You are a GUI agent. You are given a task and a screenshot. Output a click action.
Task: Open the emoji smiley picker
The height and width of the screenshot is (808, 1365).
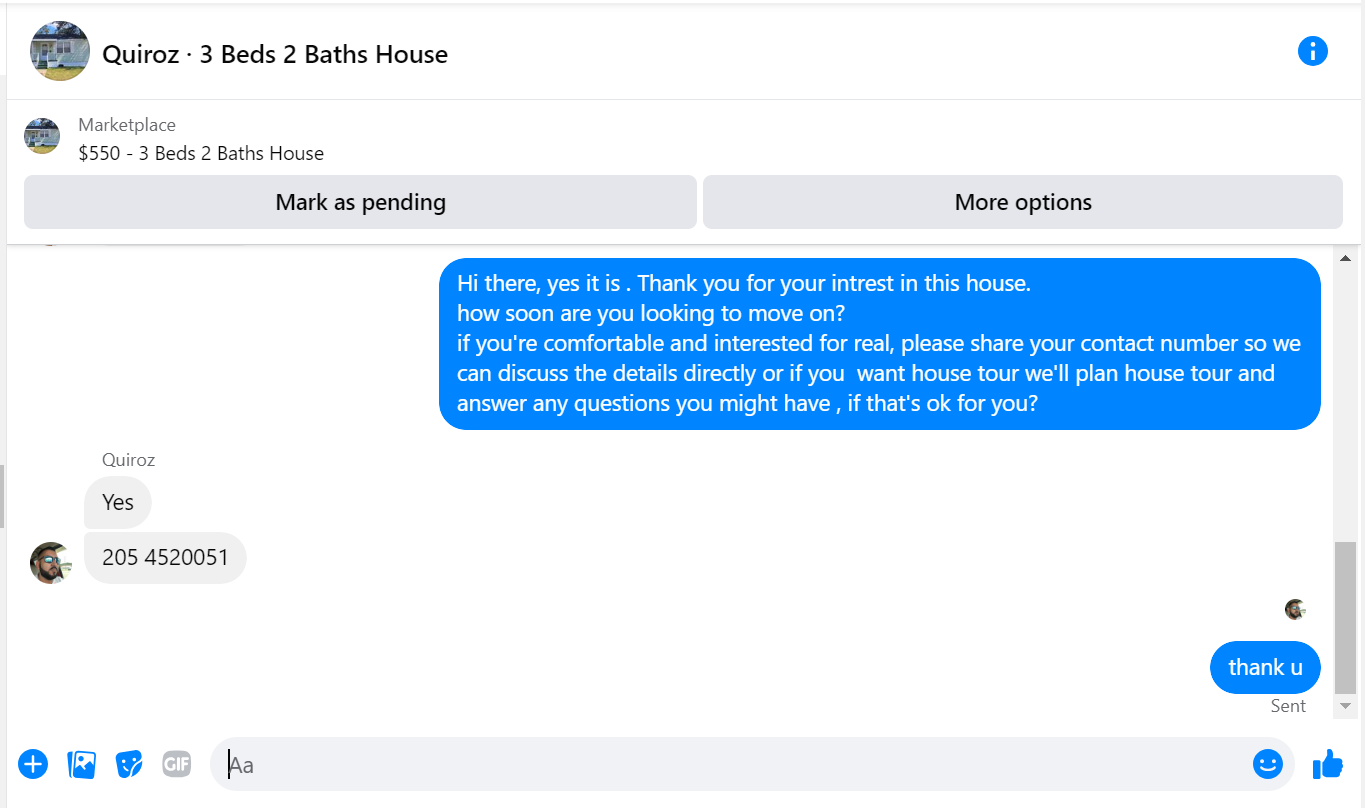(x=1267, y=764)
